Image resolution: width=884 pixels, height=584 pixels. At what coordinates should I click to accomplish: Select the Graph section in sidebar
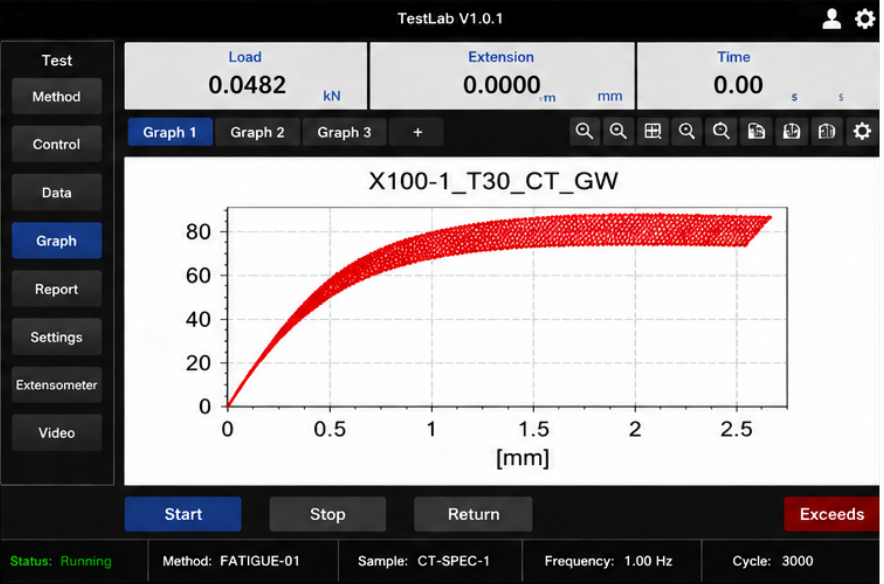click(x=56, y=241)
